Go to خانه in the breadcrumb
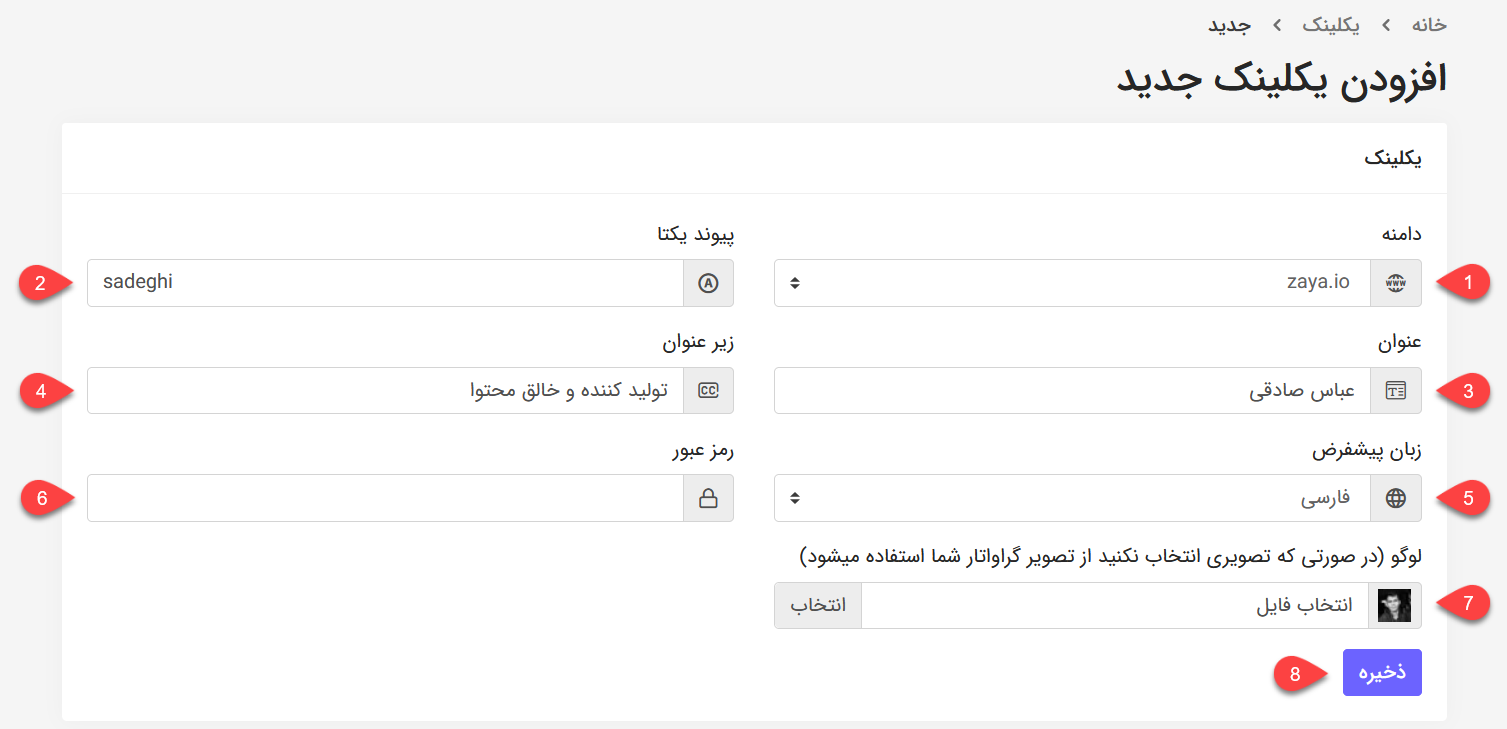Viewport: 1507px width, 729px height. 1428,24
